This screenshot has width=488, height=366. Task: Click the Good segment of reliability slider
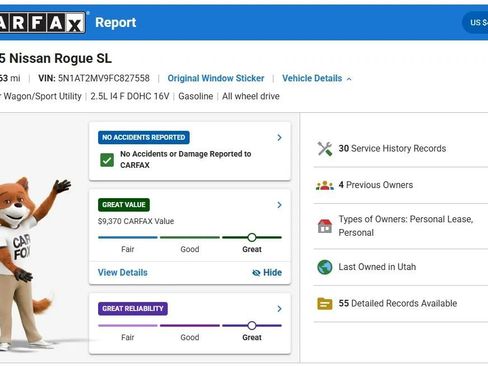[190, 325]
